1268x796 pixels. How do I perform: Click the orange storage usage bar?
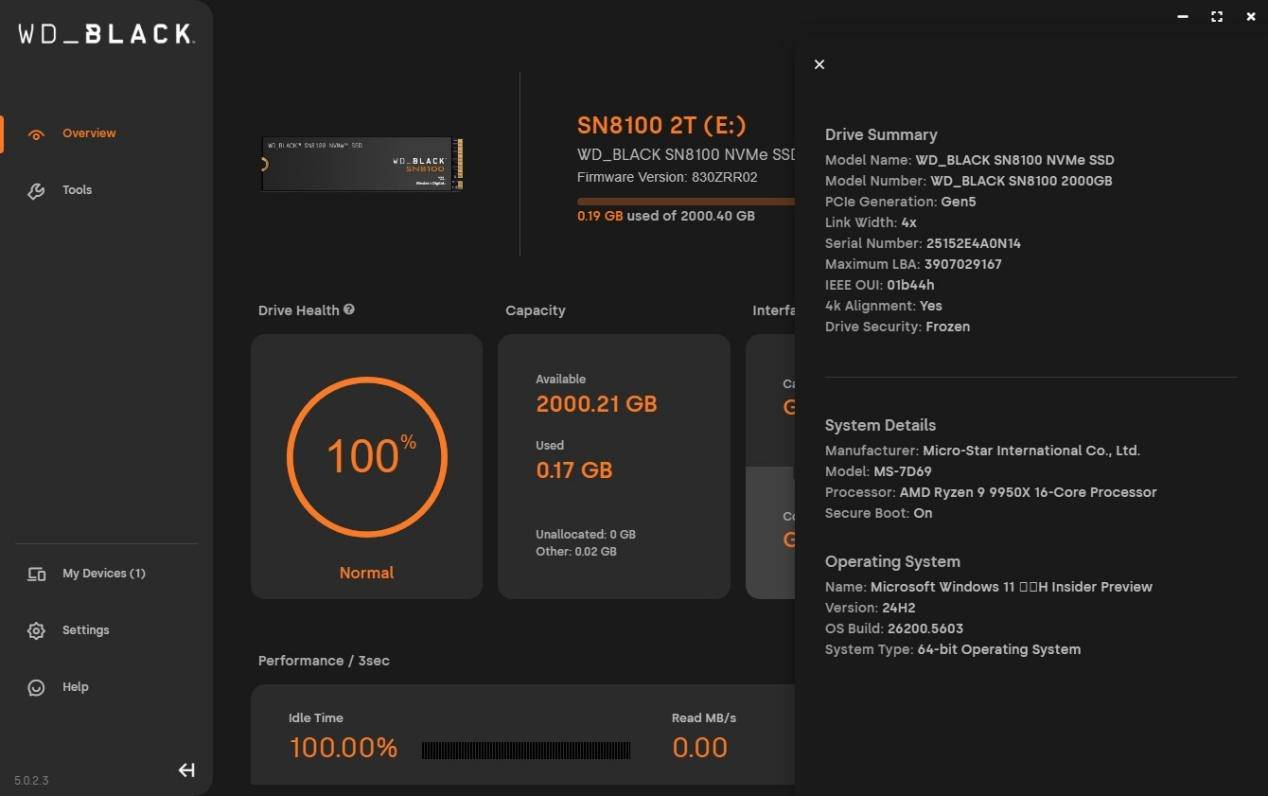(x=685, y=201)
